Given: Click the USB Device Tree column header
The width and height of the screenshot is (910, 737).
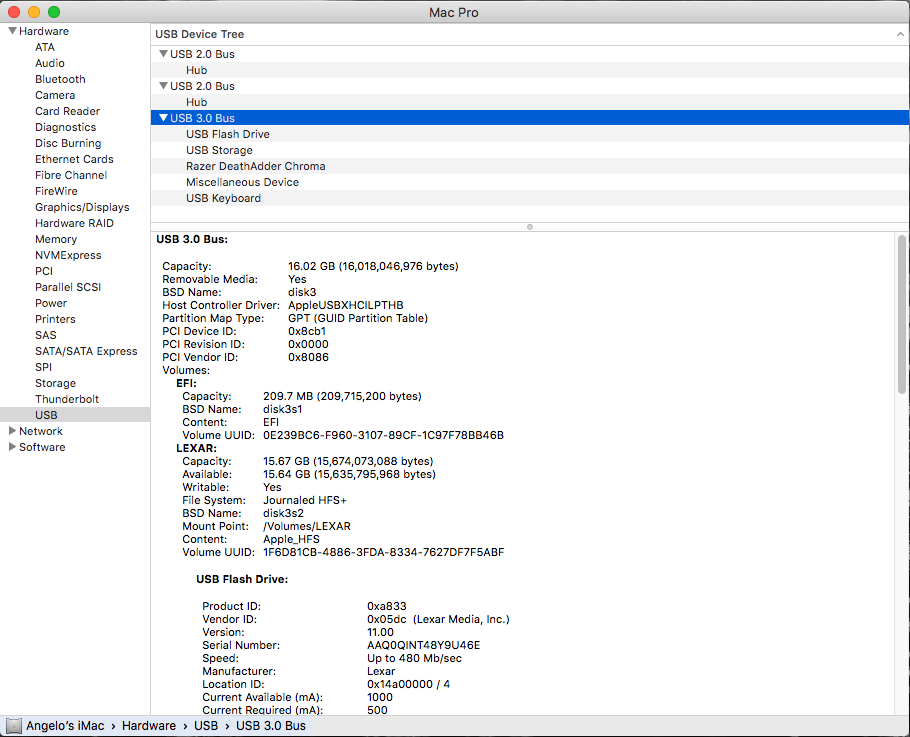Looking at the screenshot, I should (x=200, y=34).
